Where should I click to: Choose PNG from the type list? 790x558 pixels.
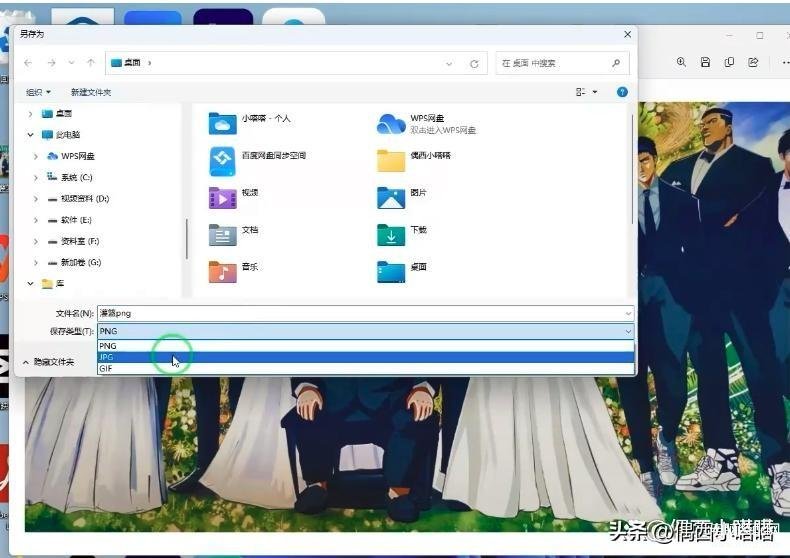(x=365, y=346)
